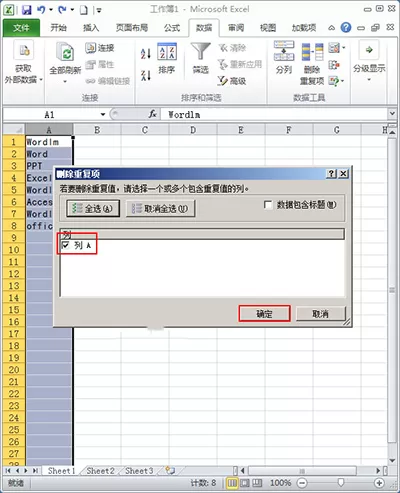Click the Redo arrow icon

pos(62,10)
